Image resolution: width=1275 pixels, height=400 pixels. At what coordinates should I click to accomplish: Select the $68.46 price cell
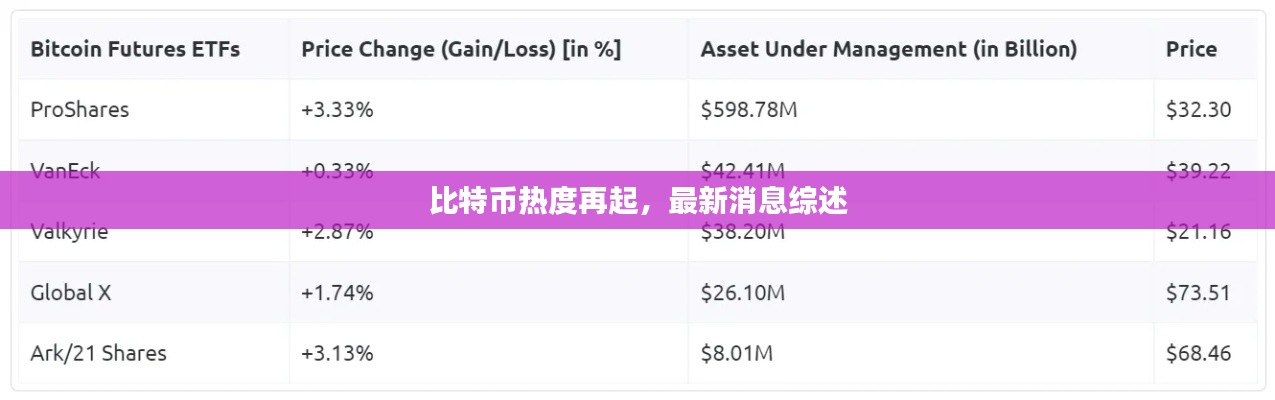pos(1198,353)
